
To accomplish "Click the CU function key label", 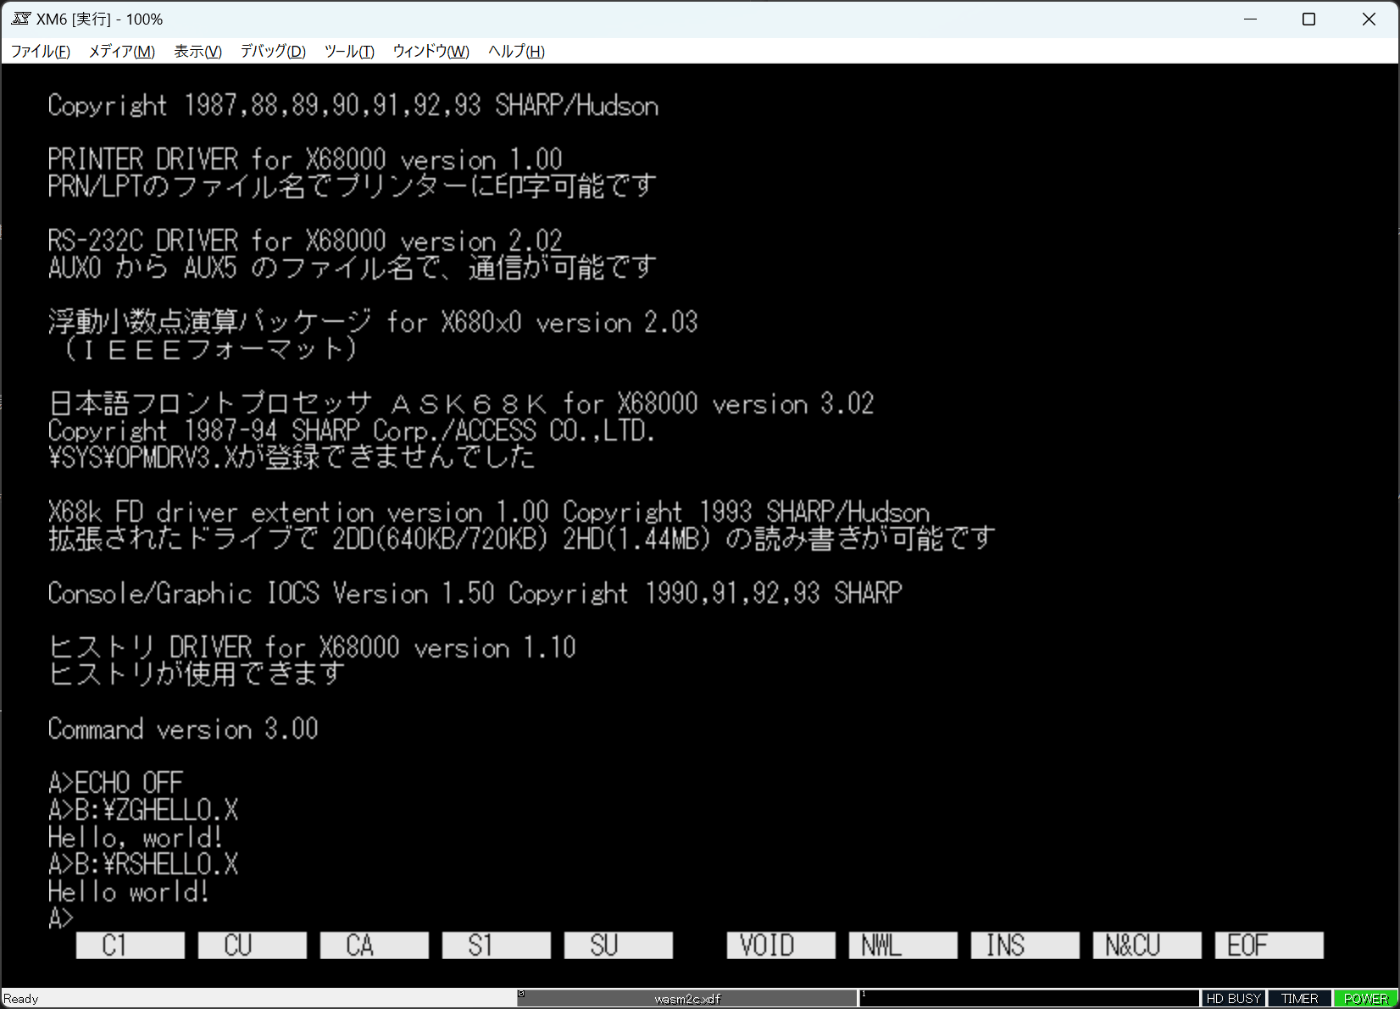I will tap(252, 945).
